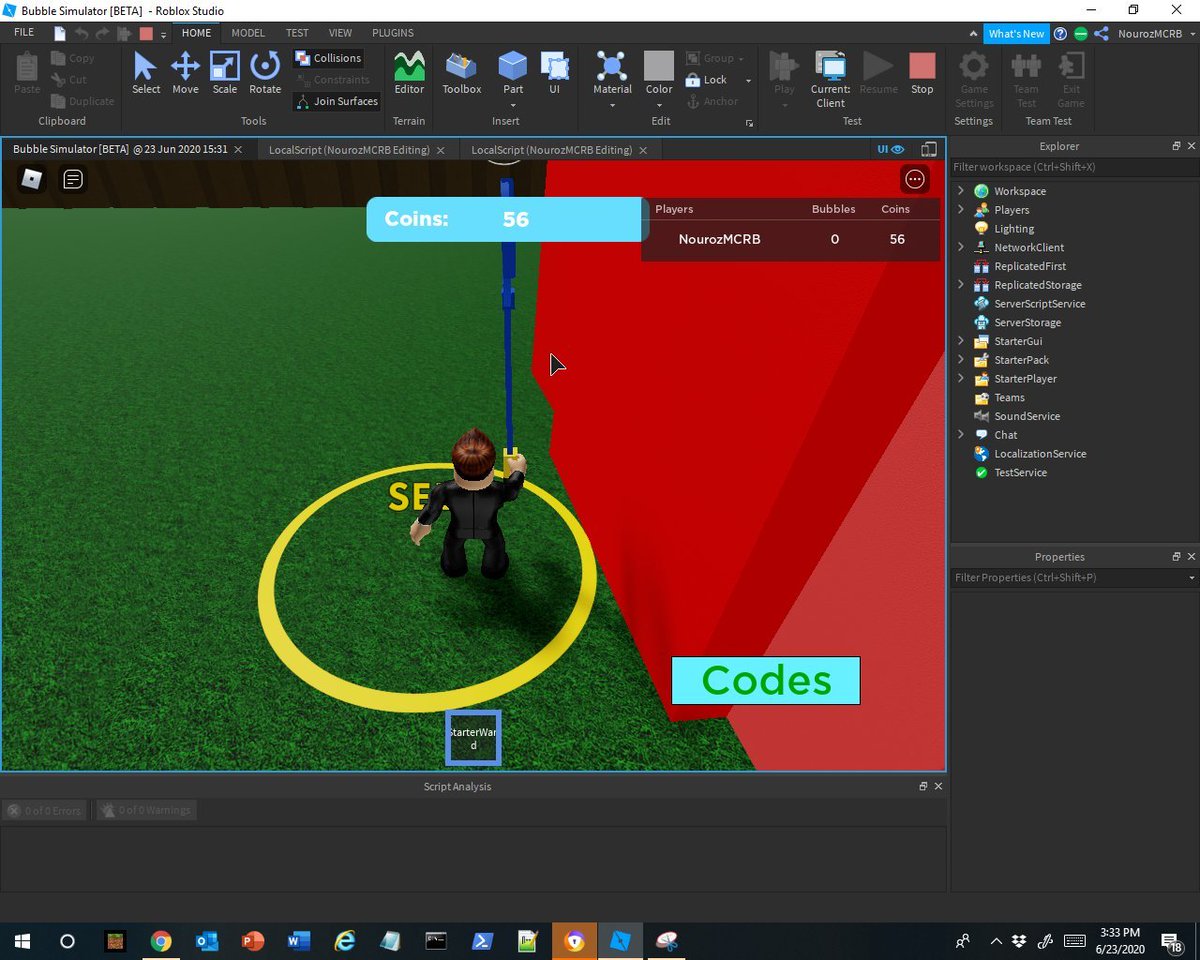Undock the Explorer panel
The image size is (1200, 960).
[1176, 146]
